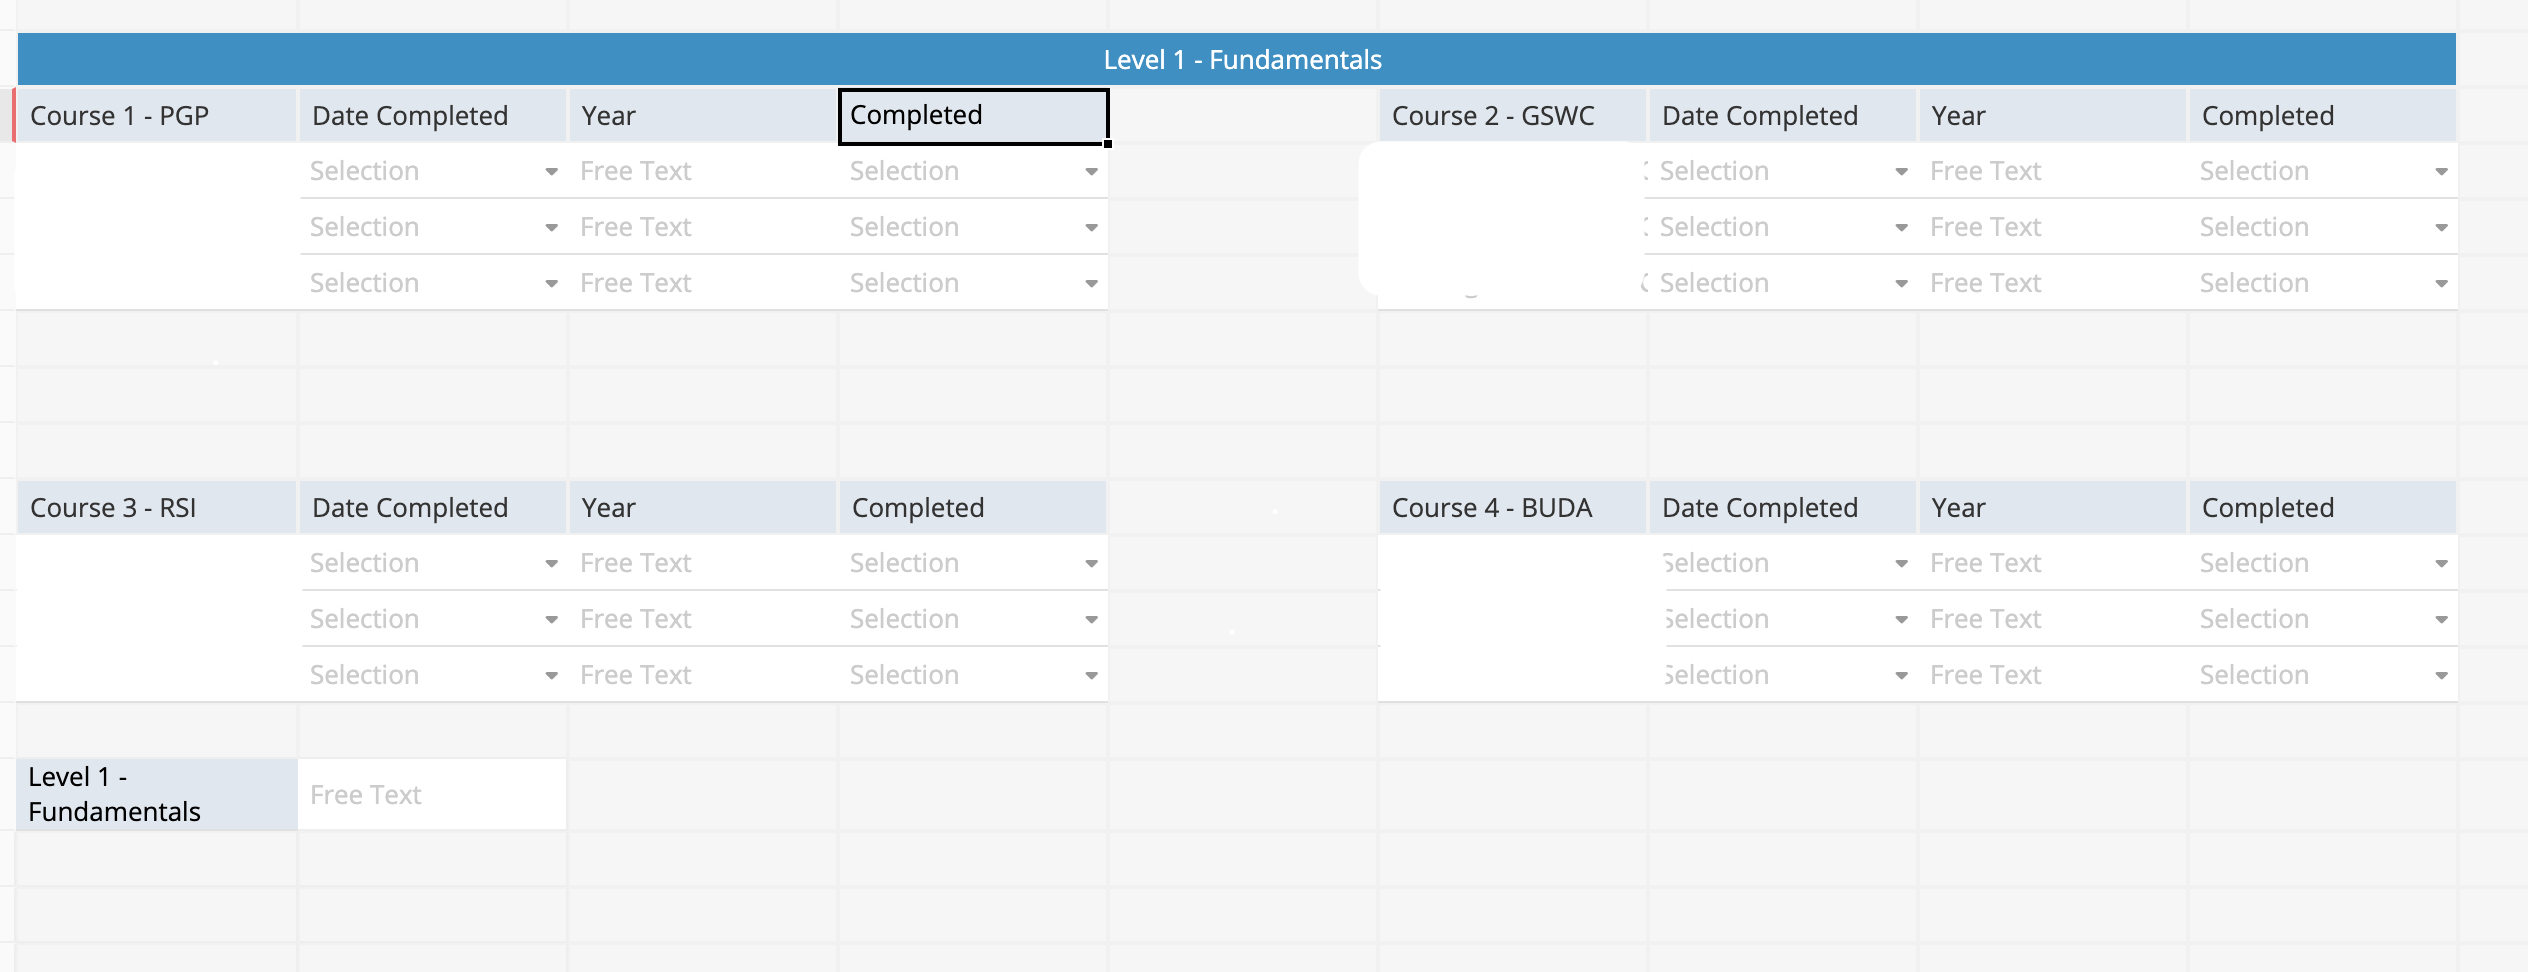Viewport: 2528px width, 972px height.
Task: Open first Date Completed dropdown under Course 1 - PGP
Action: 433,171
